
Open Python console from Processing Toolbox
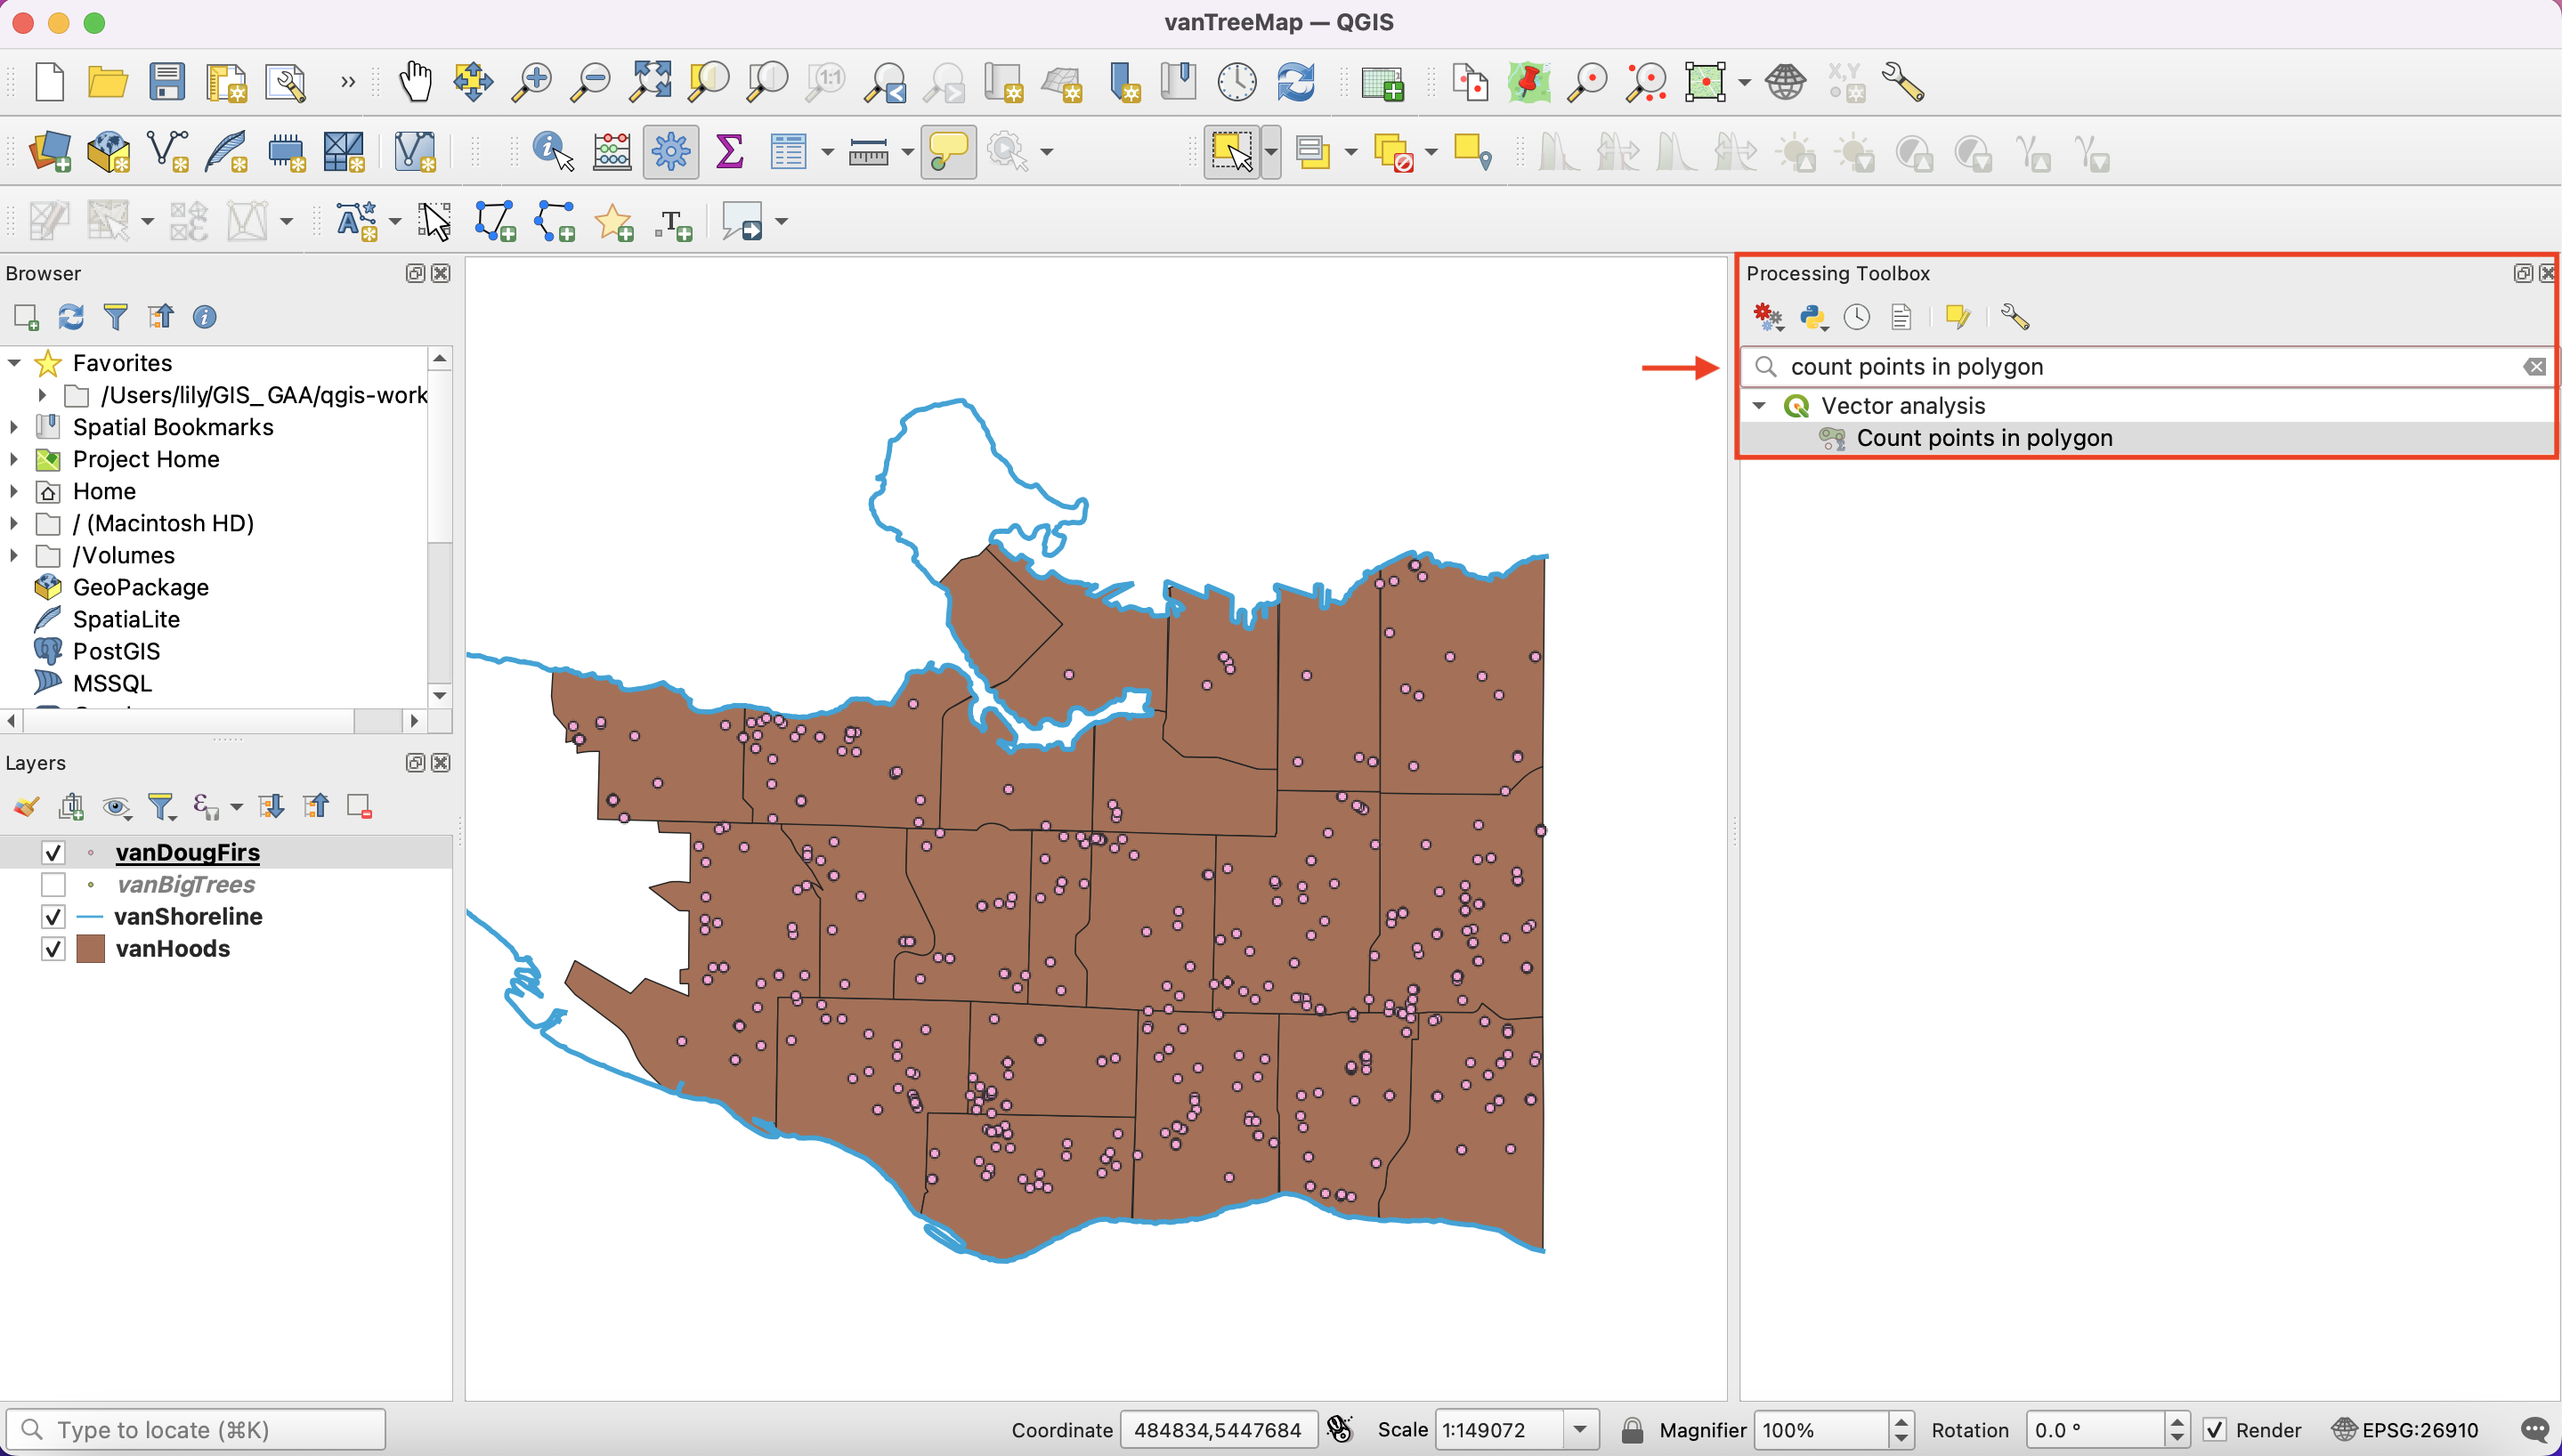point(1813,318)
